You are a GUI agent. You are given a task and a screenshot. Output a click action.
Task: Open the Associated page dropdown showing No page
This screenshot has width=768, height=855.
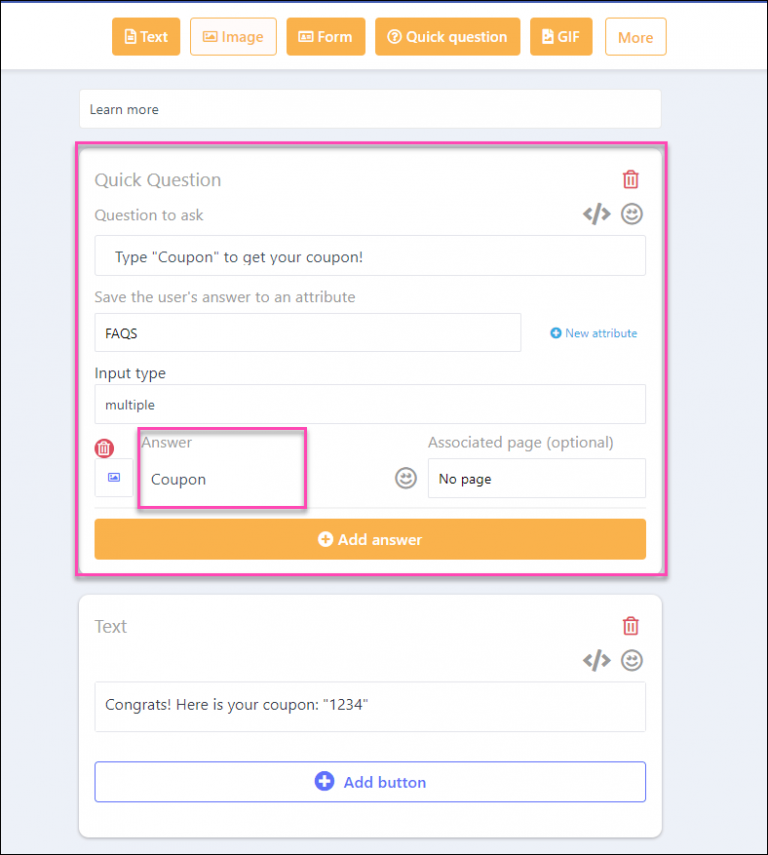[x=537, y=478]
